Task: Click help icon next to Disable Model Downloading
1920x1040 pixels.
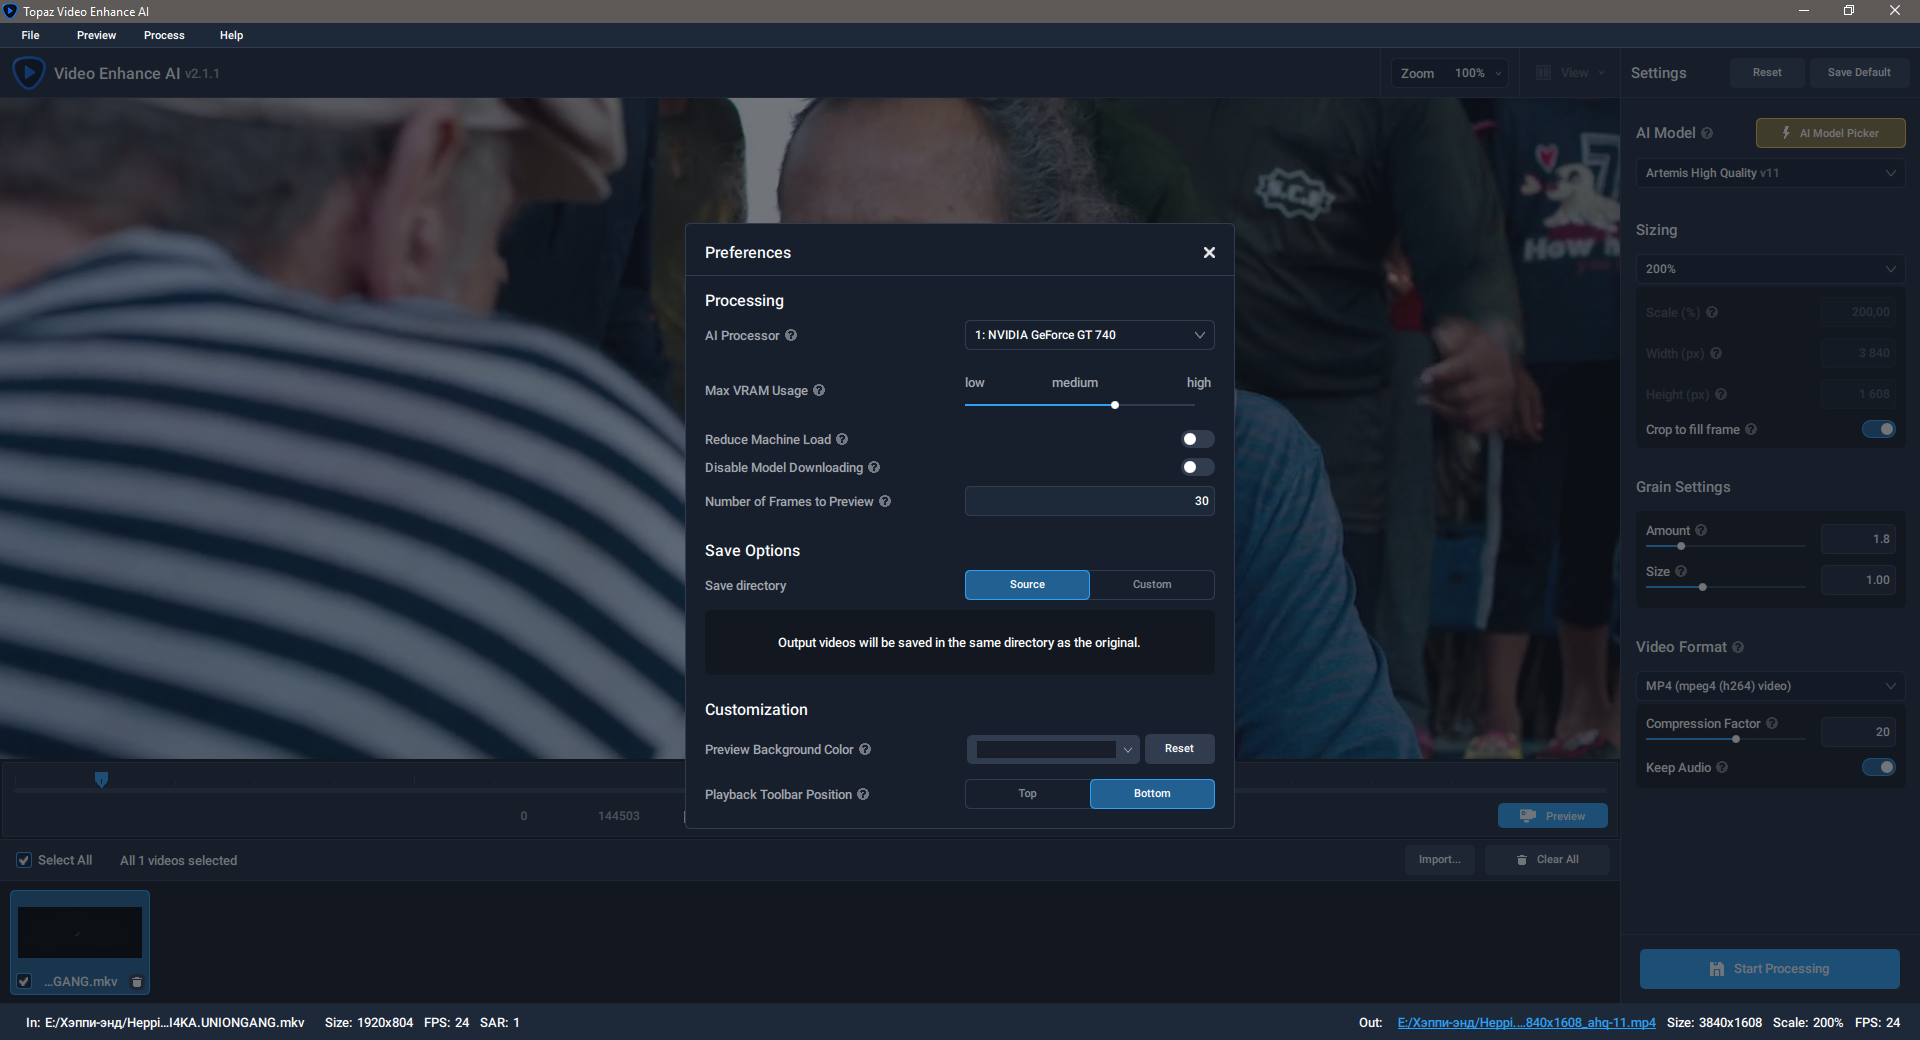Action: point(874,467)
